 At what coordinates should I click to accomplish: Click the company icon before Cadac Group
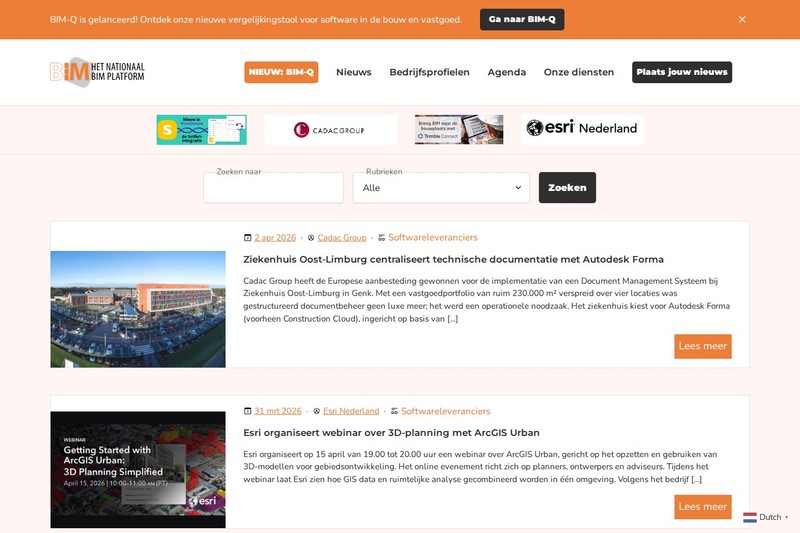pyautogui.click(x=311, y=238)
